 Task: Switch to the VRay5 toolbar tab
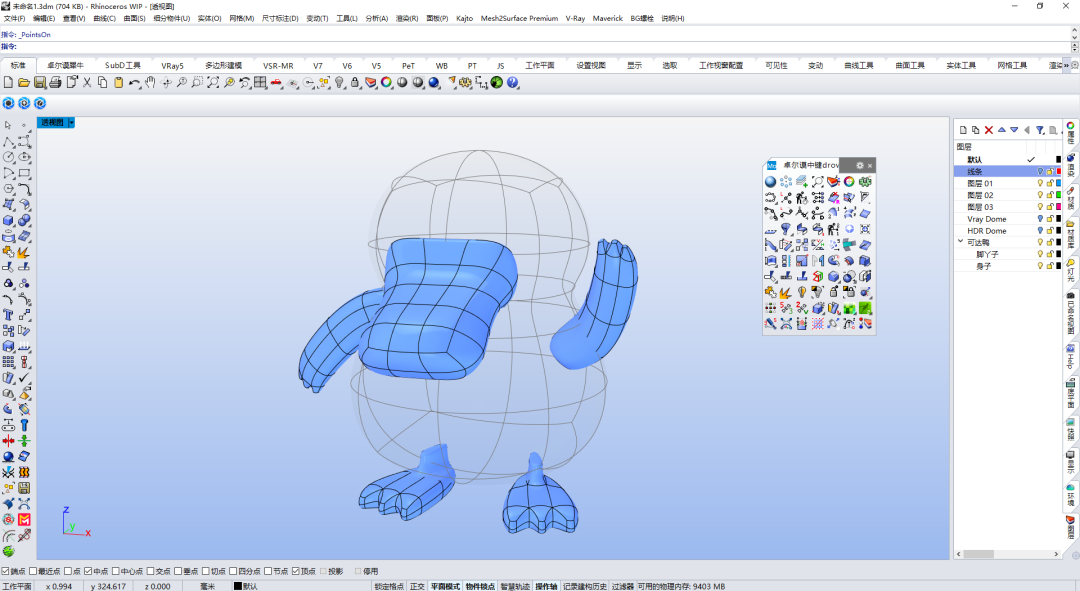coord(172,65)
